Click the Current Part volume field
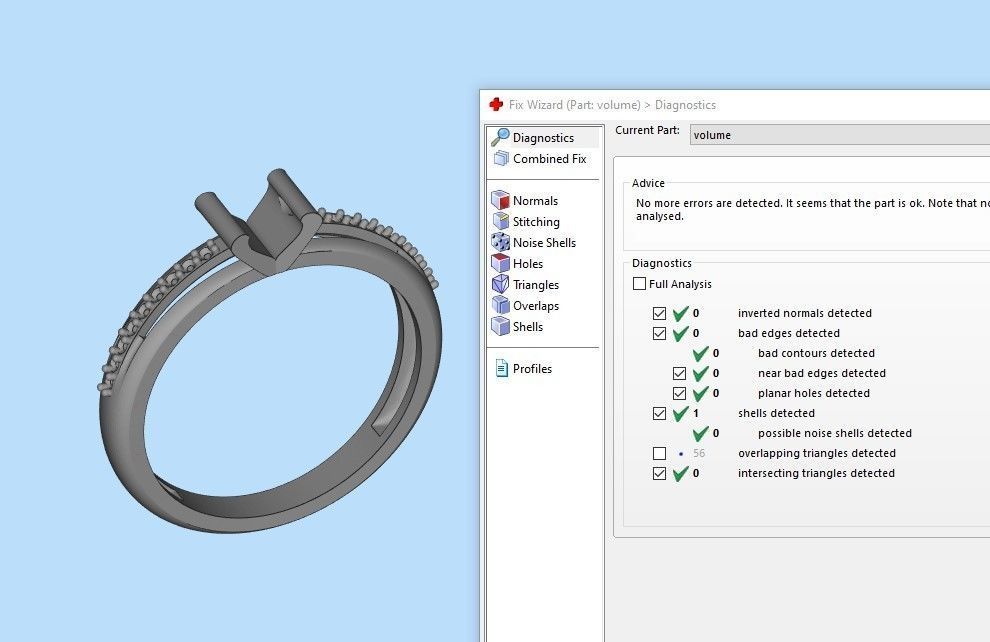This screenshot has height=642, width=990. coord(840,134)
